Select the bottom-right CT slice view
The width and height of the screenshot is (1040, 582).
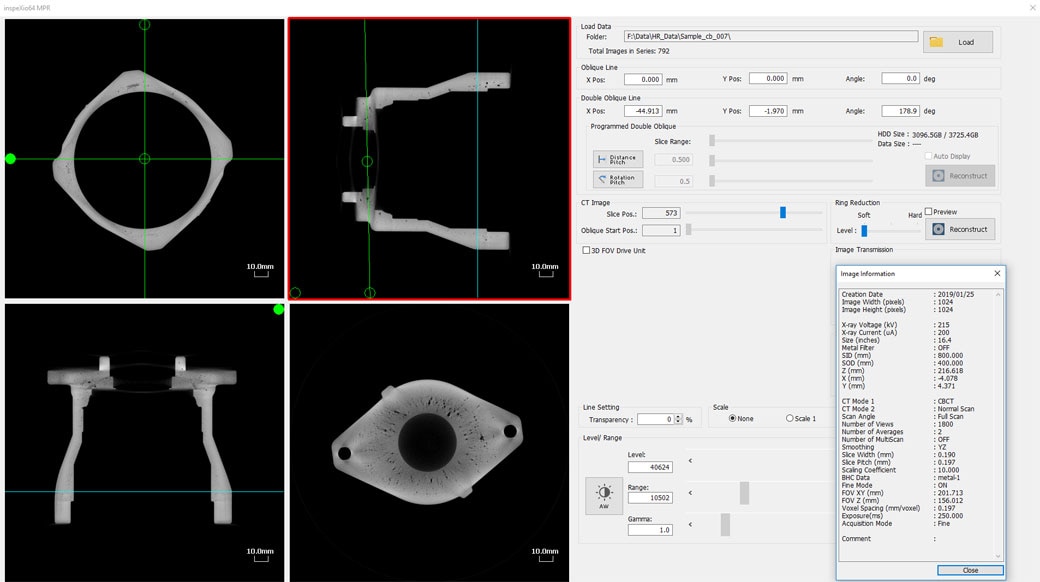tap(429, 442)
